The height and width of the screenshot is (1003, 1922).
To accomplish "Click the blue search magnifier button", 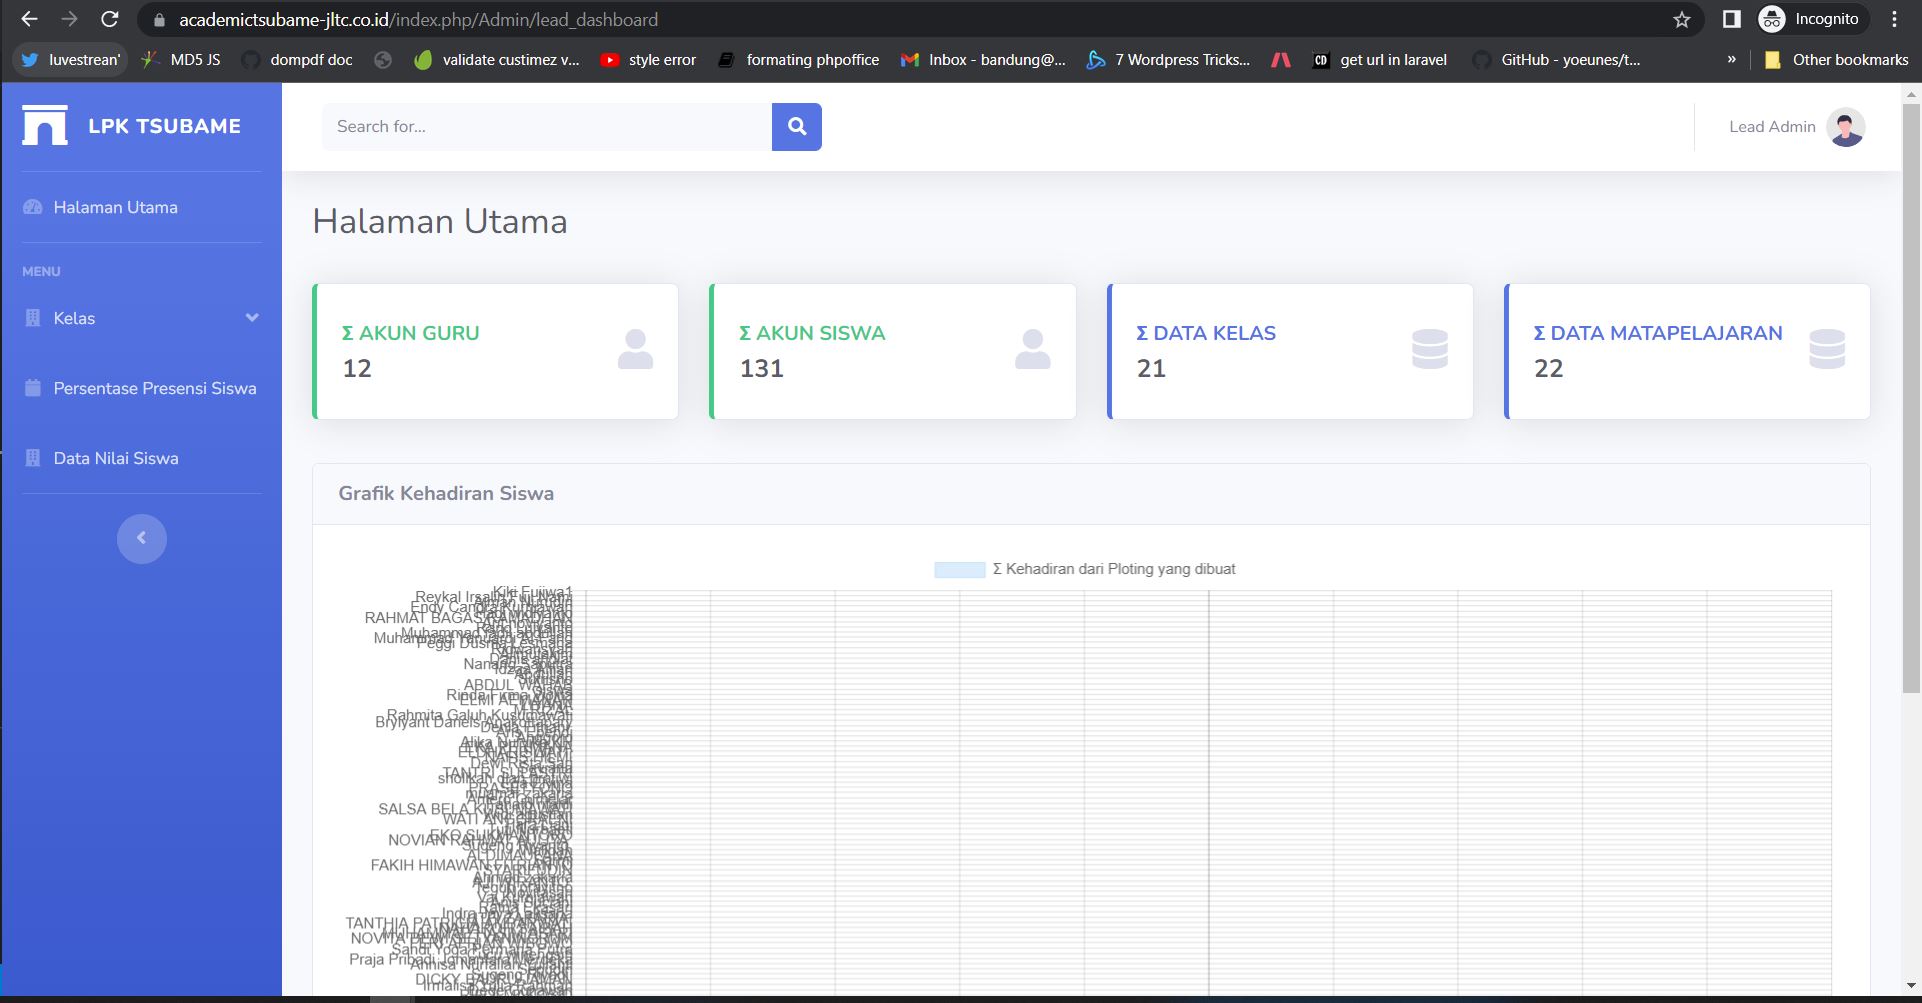I will coord(796,127).
